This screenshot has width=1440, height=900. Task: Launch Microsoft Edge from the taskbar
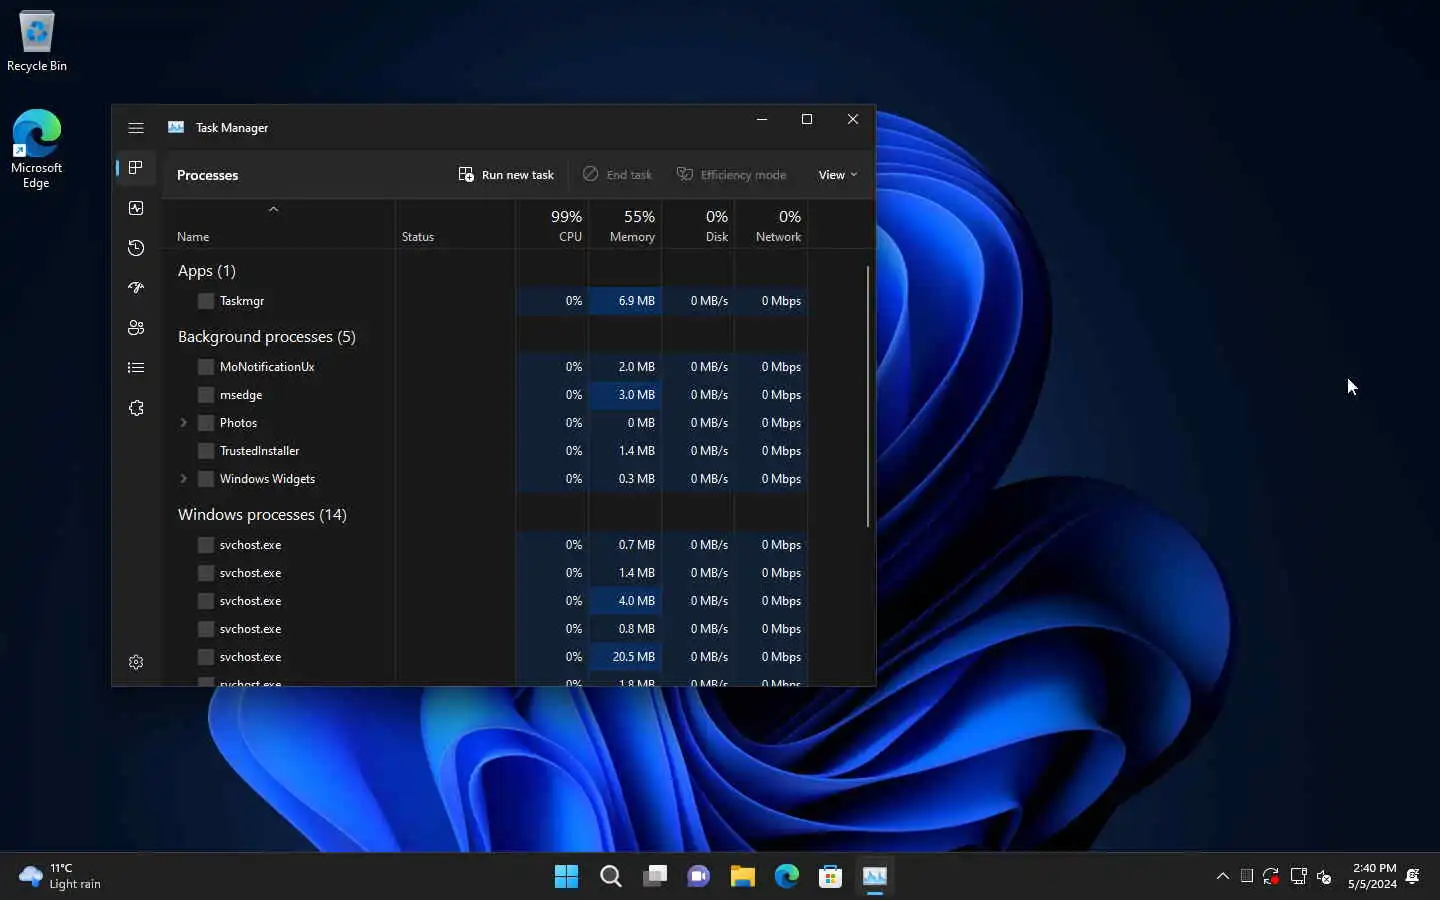point(786,877)
